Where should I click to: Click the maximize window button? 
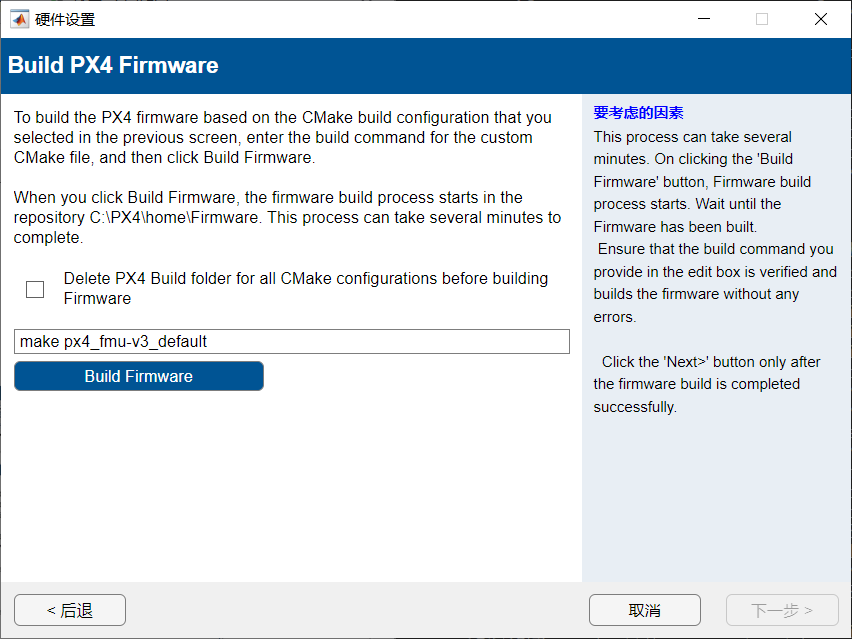(x=762, y=19)
